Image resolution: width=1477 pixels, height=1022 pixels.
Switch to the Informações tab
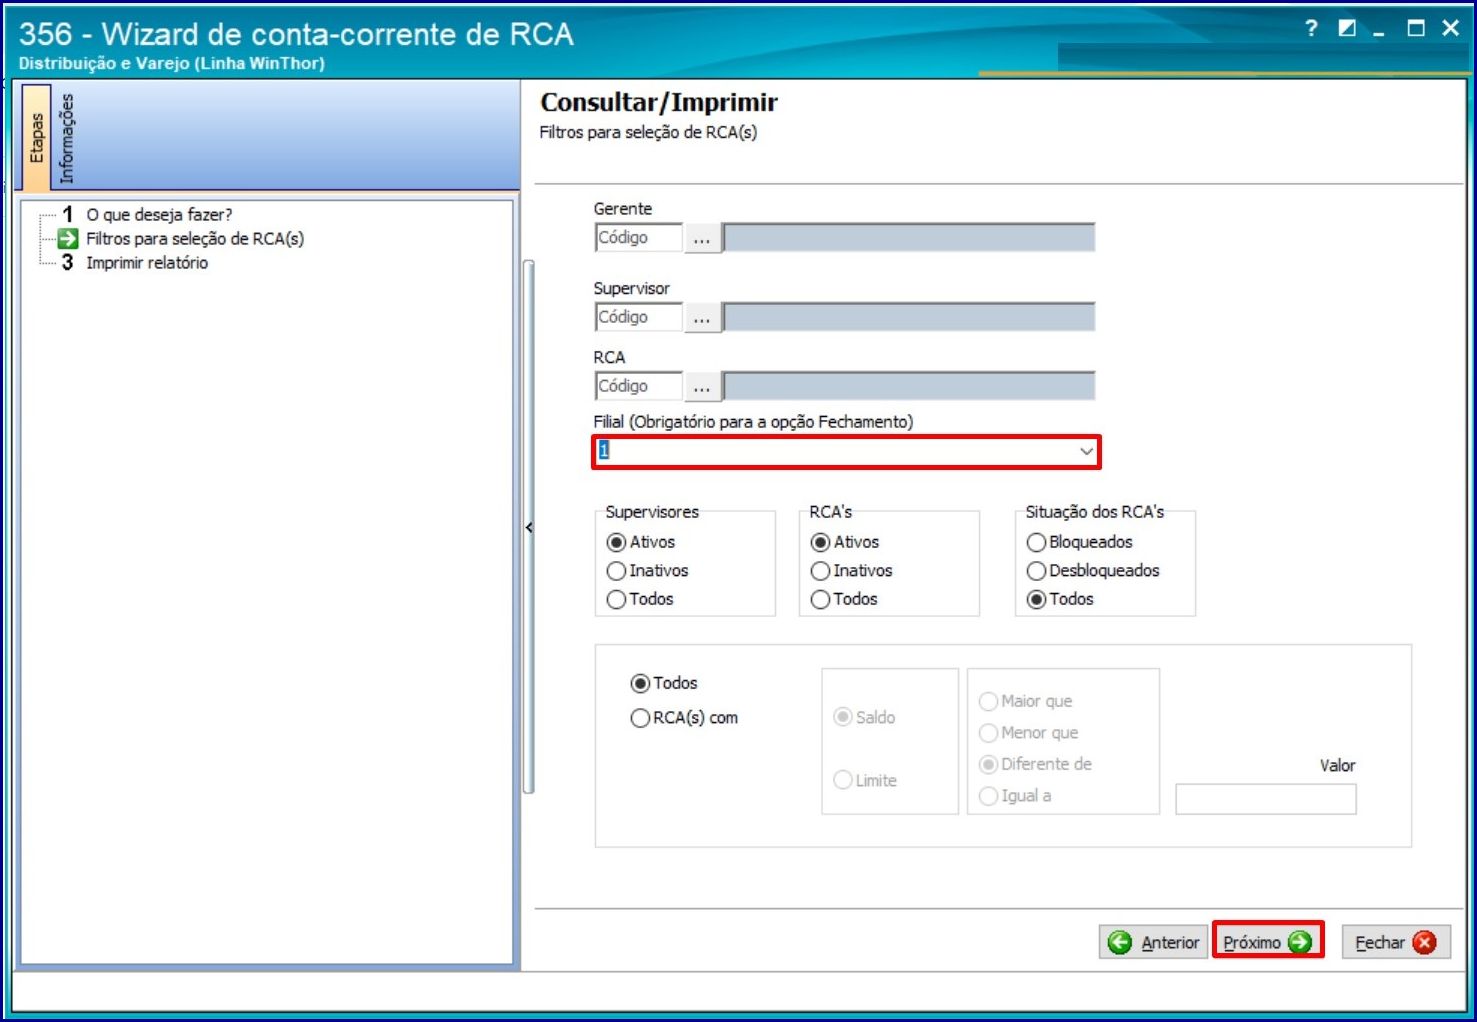(x=66, y=137)
